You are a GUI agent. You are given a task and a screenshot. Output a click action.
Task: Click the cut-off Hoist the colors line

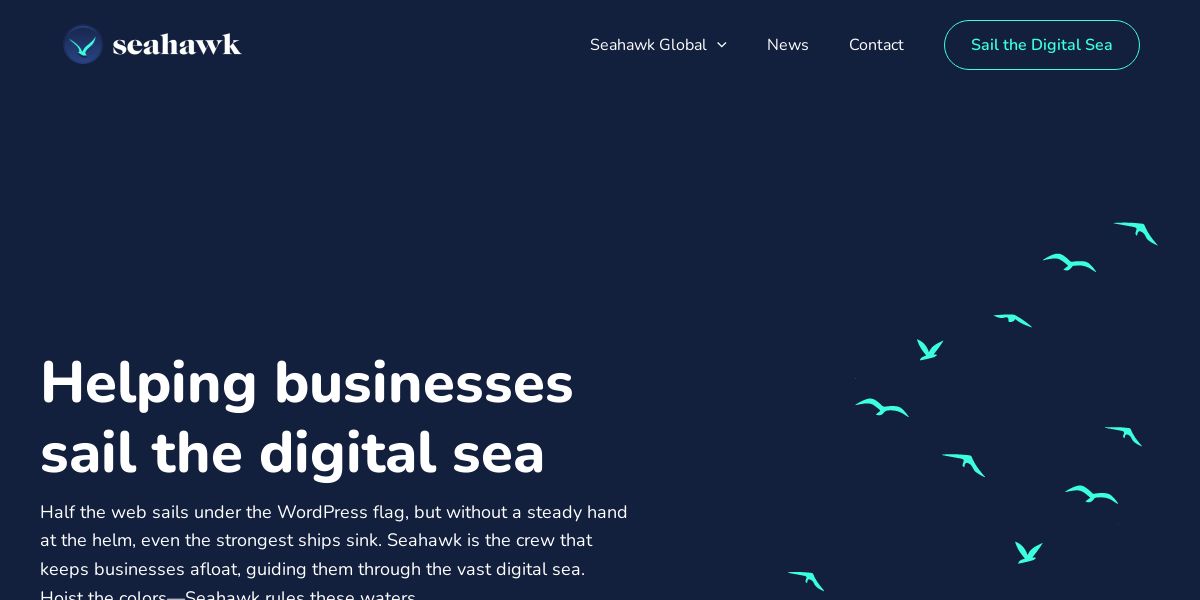[x=228, y=595]
